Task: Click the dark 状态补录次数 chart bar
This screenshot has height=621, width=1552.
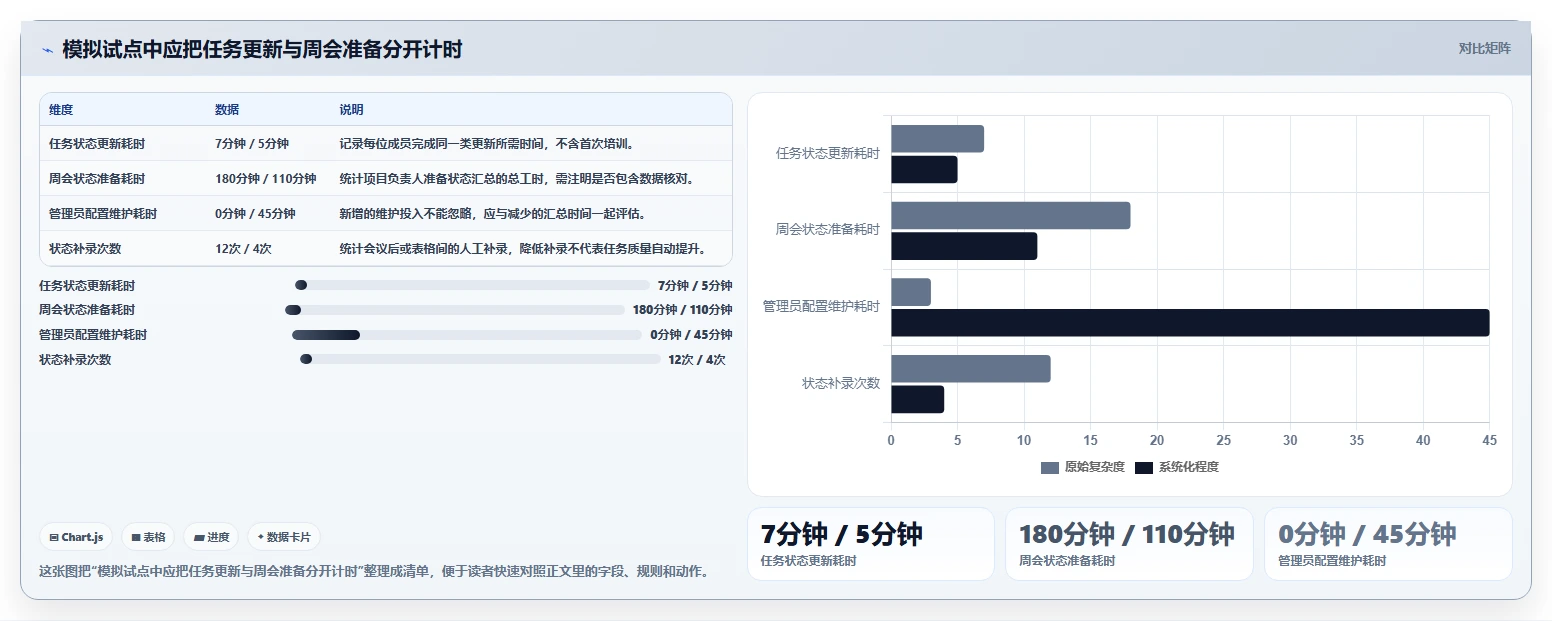Action: [917, 400]
